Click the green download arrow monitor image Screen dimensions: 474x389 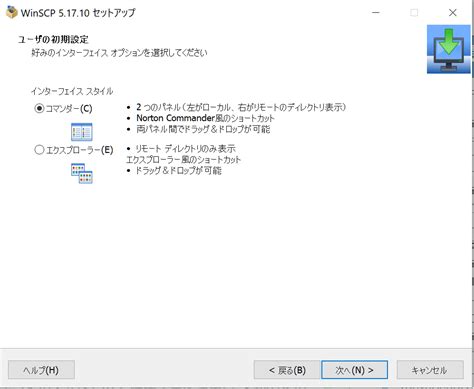(449, 49)
